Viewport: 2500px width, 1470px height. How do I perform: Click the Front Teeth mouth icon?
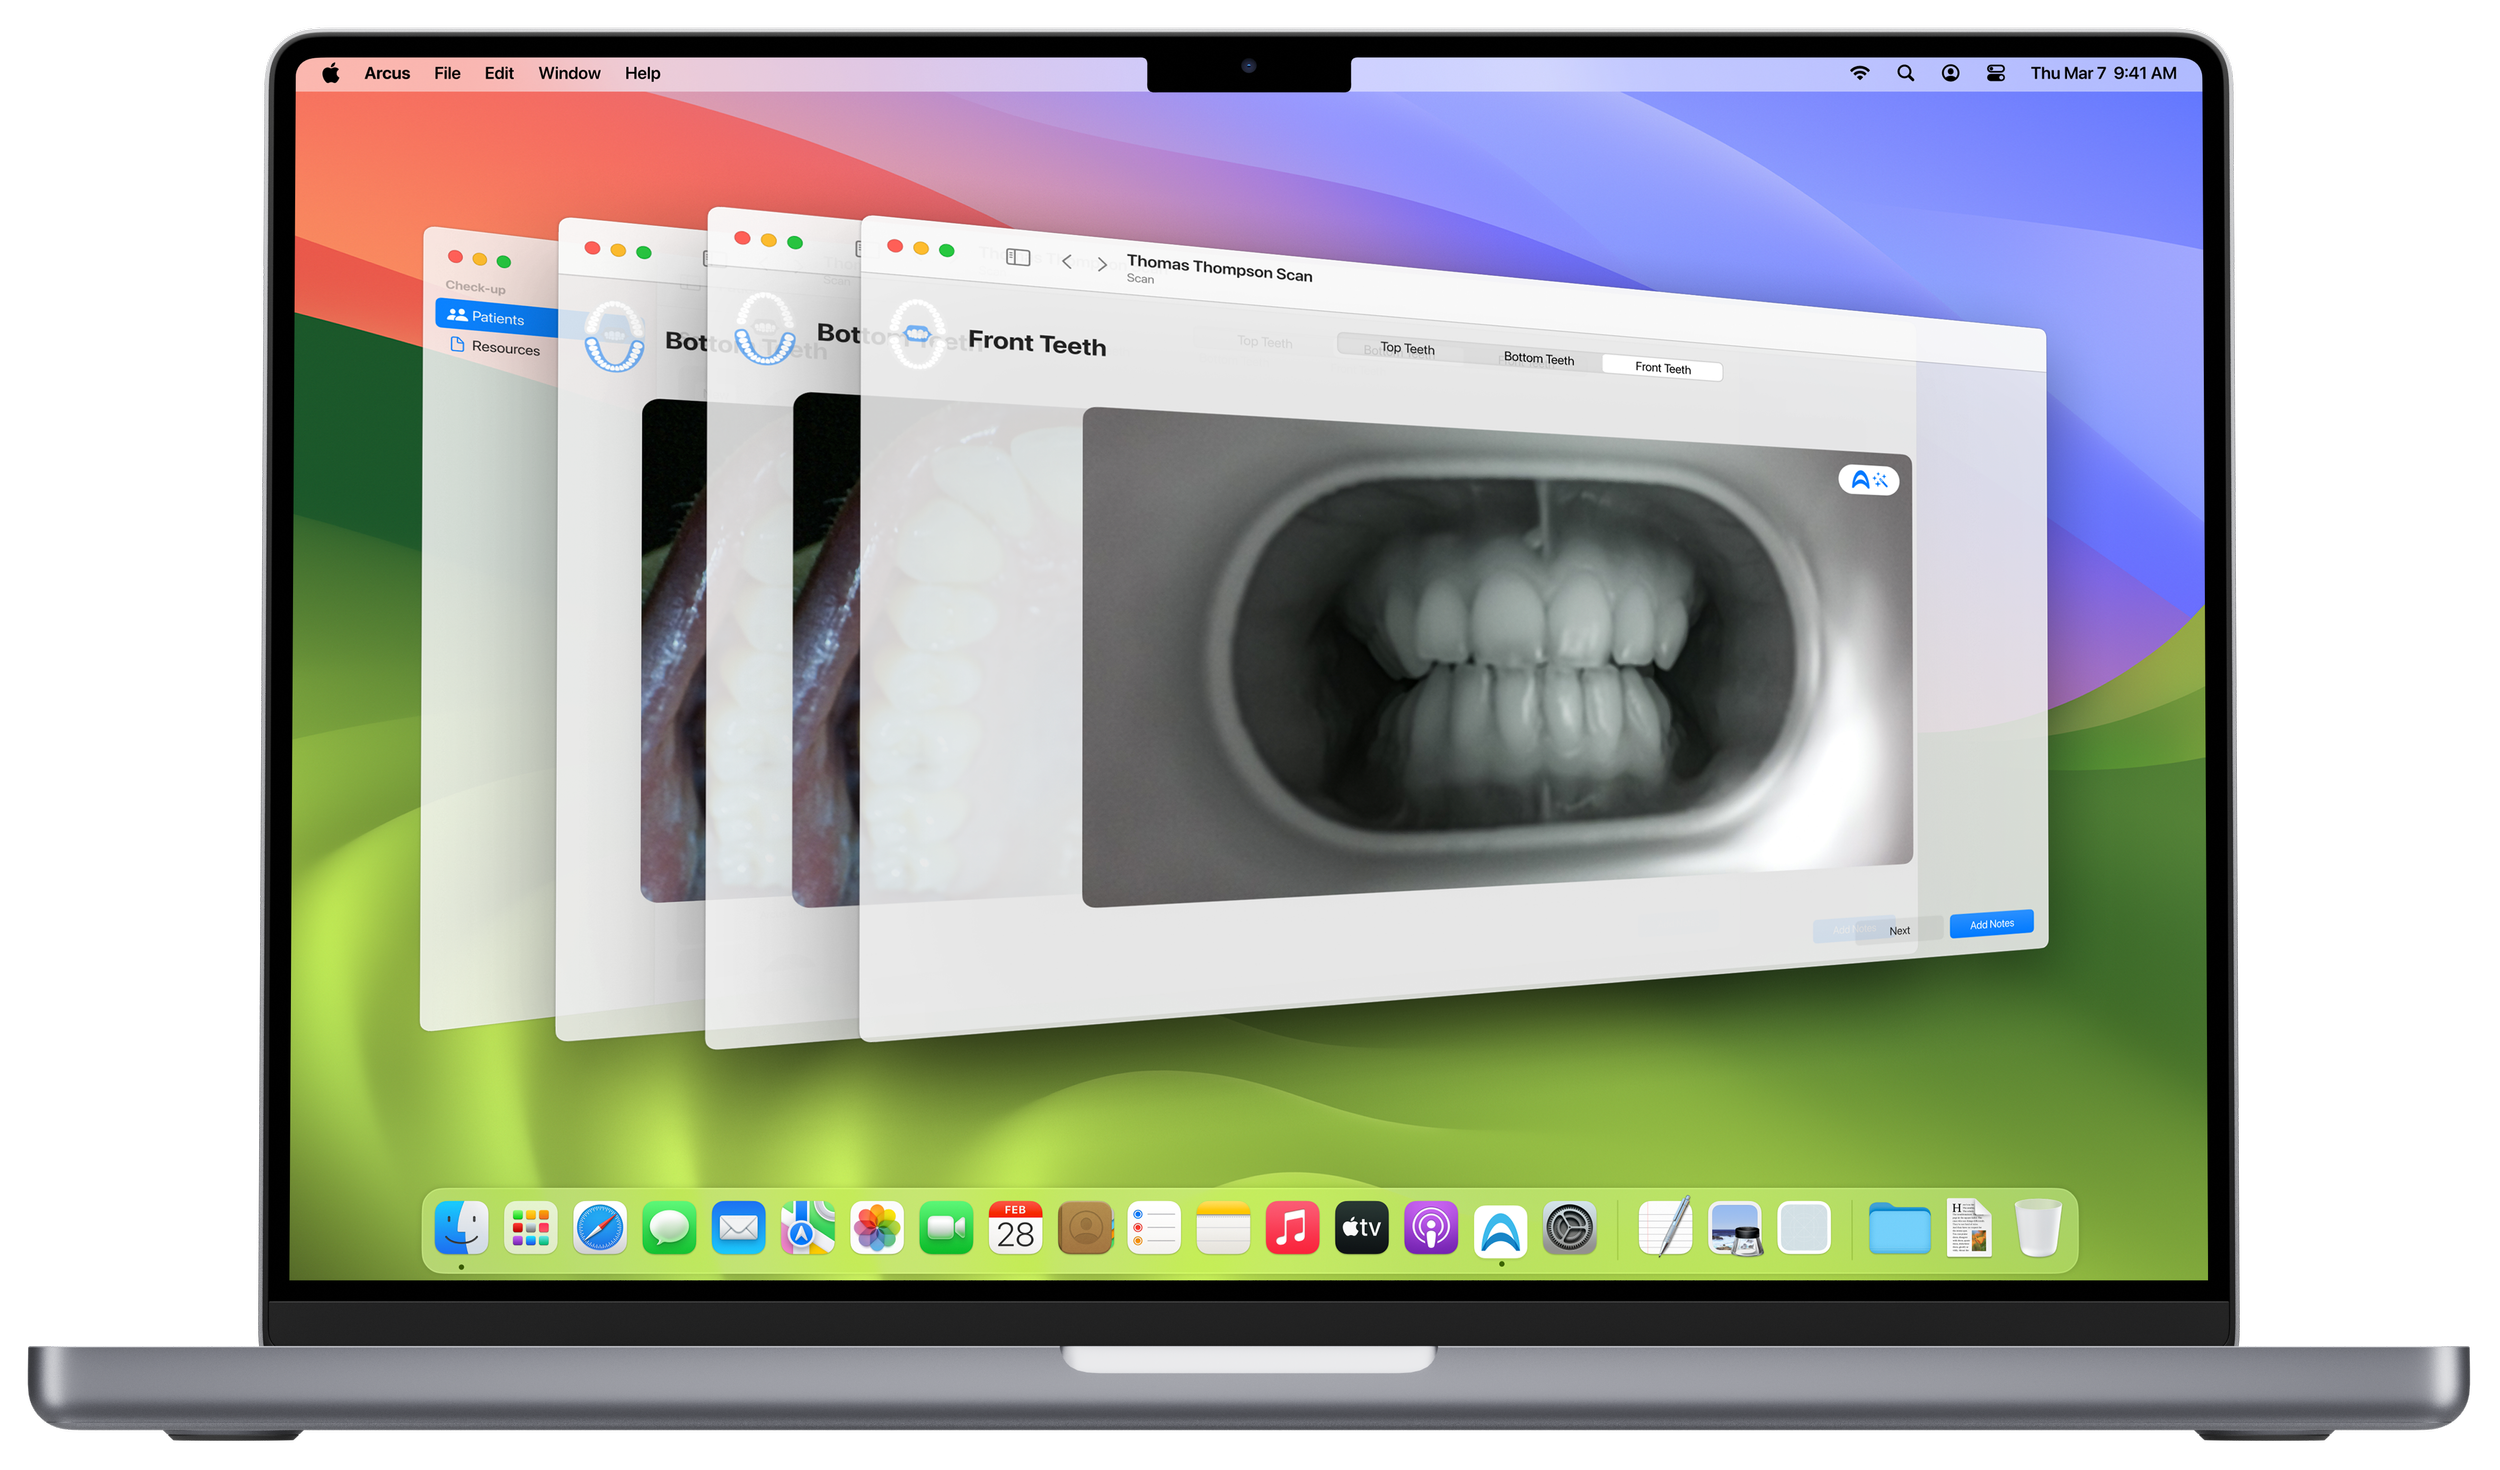click(916, 334)
